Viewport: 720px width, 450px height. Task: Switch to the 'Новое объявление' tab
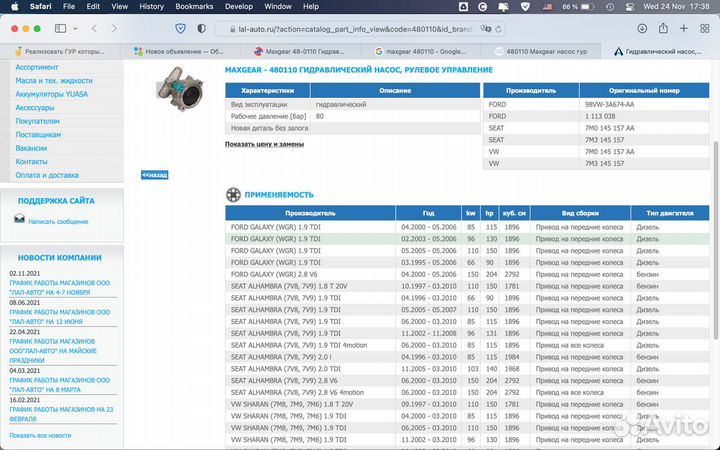tap(180, 50)
